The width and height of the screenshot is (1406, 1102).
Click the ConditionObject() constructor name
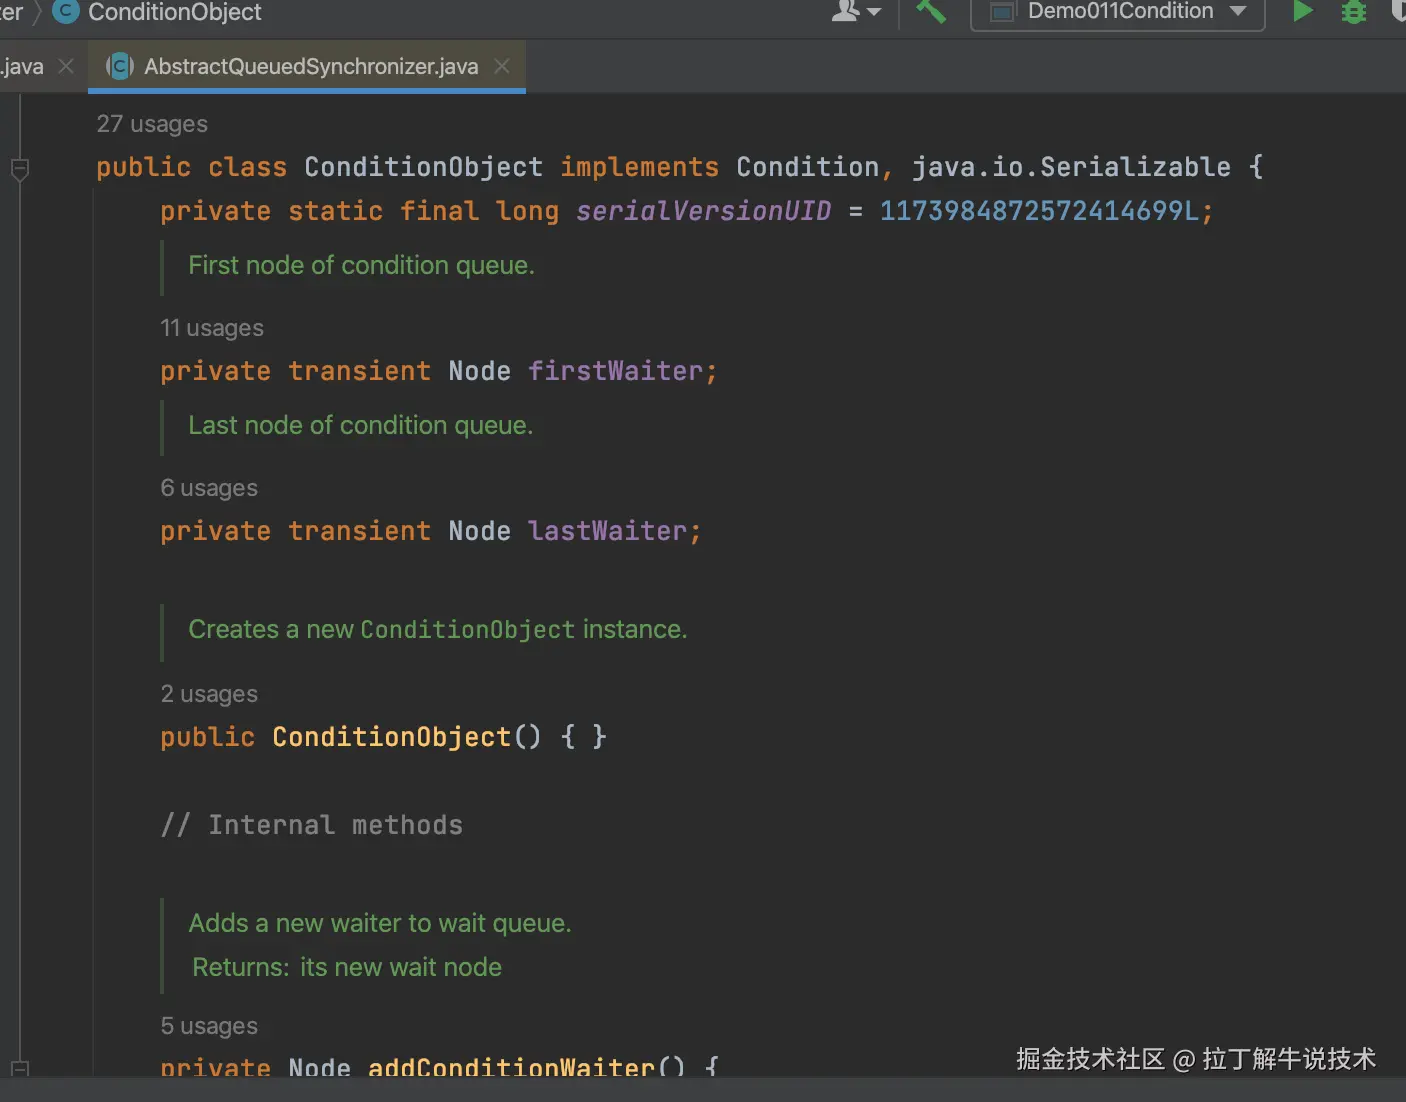coord(391,737)
